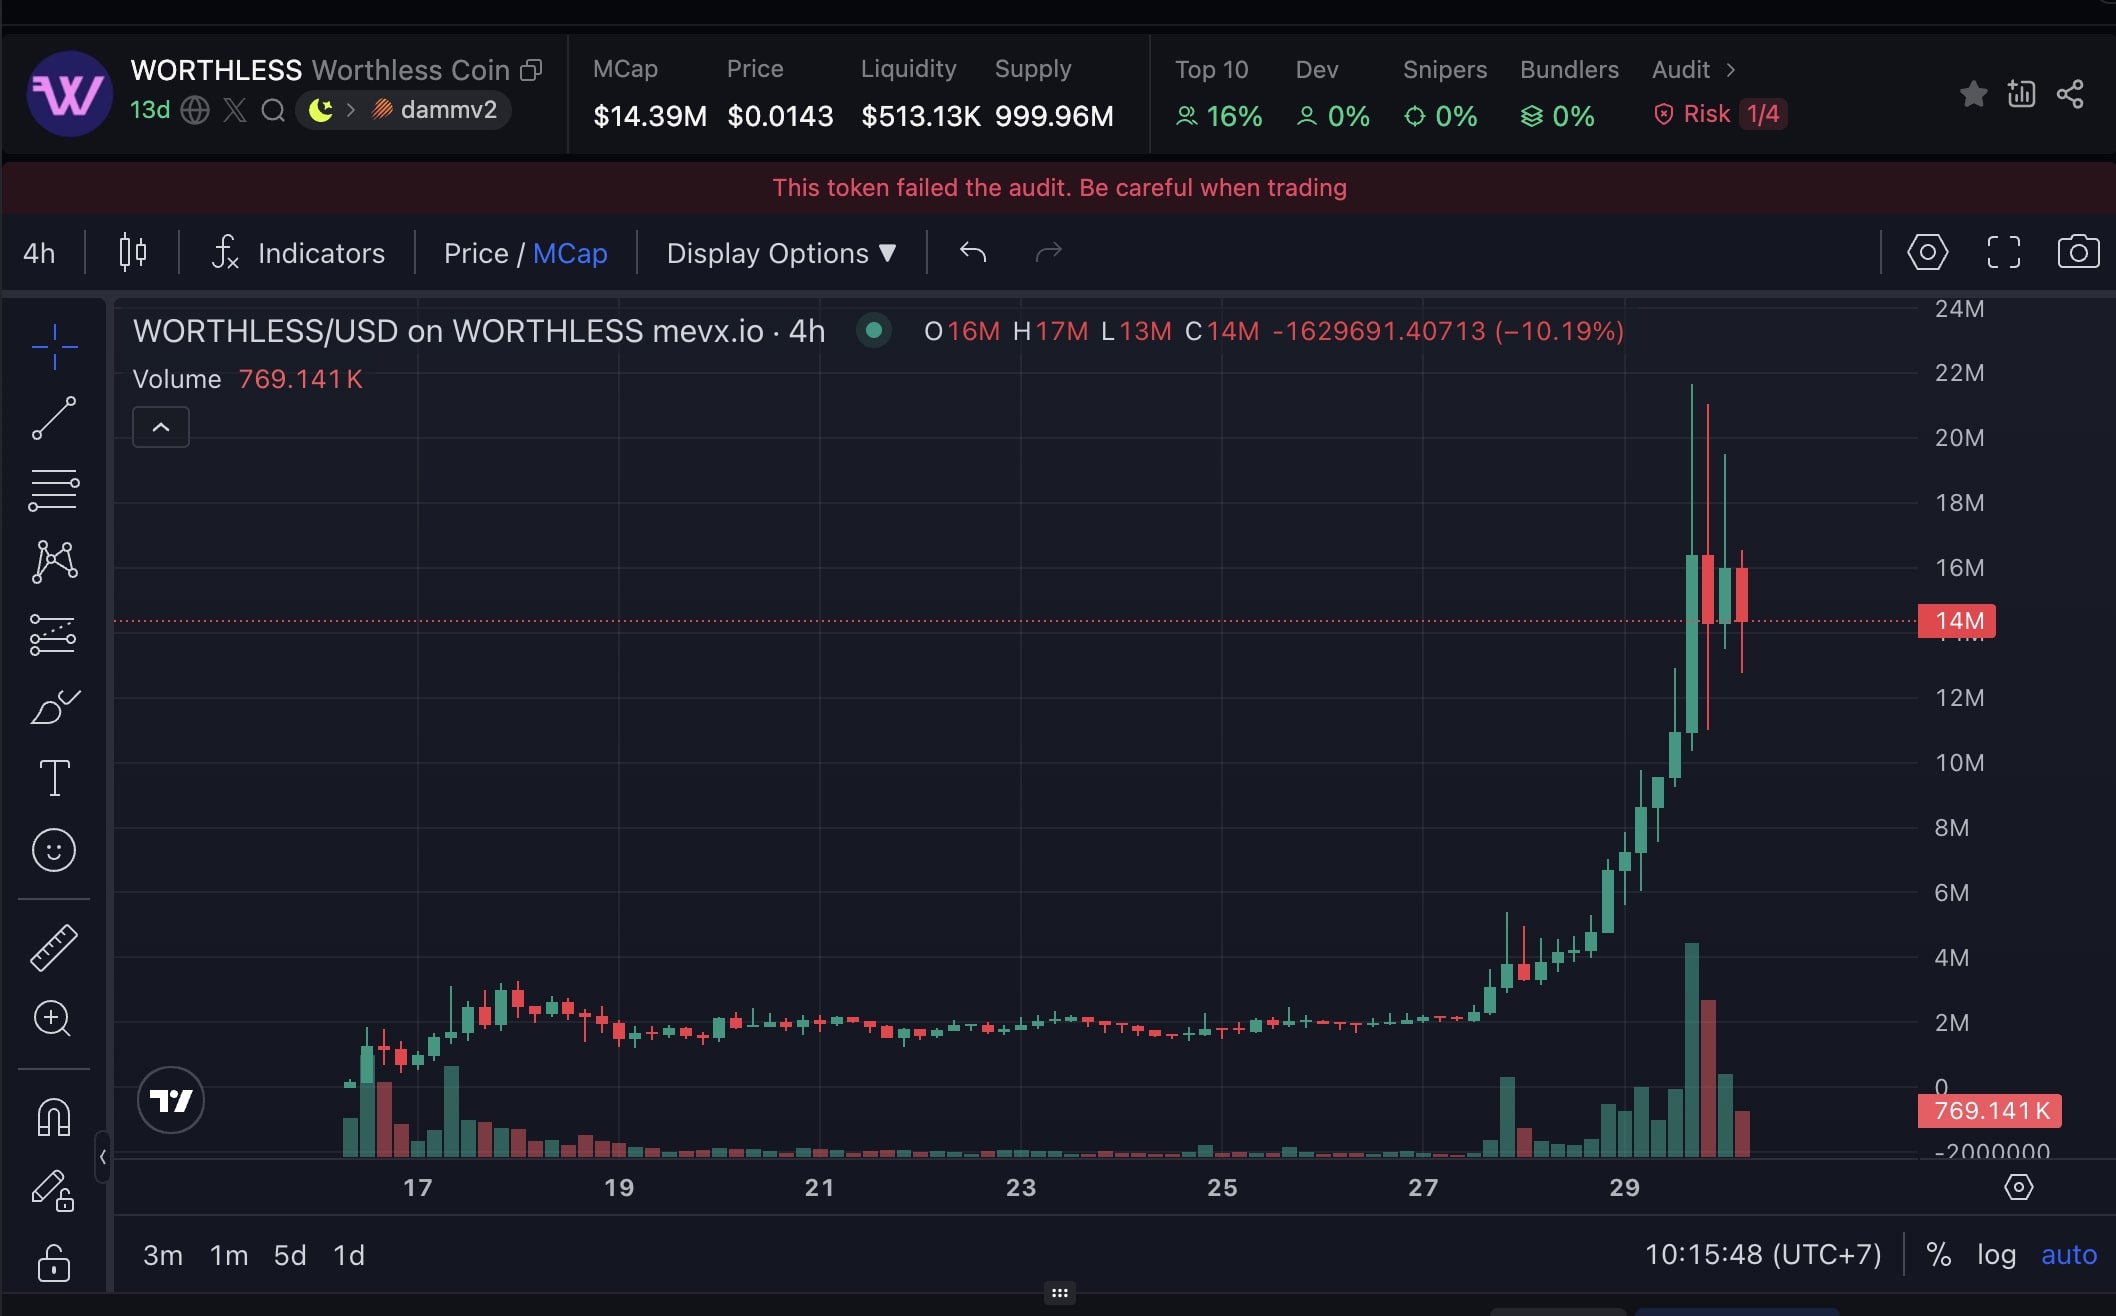The image size is (2116, 1316).
Task: Undo the last chart action
Action: click(973, 252)
